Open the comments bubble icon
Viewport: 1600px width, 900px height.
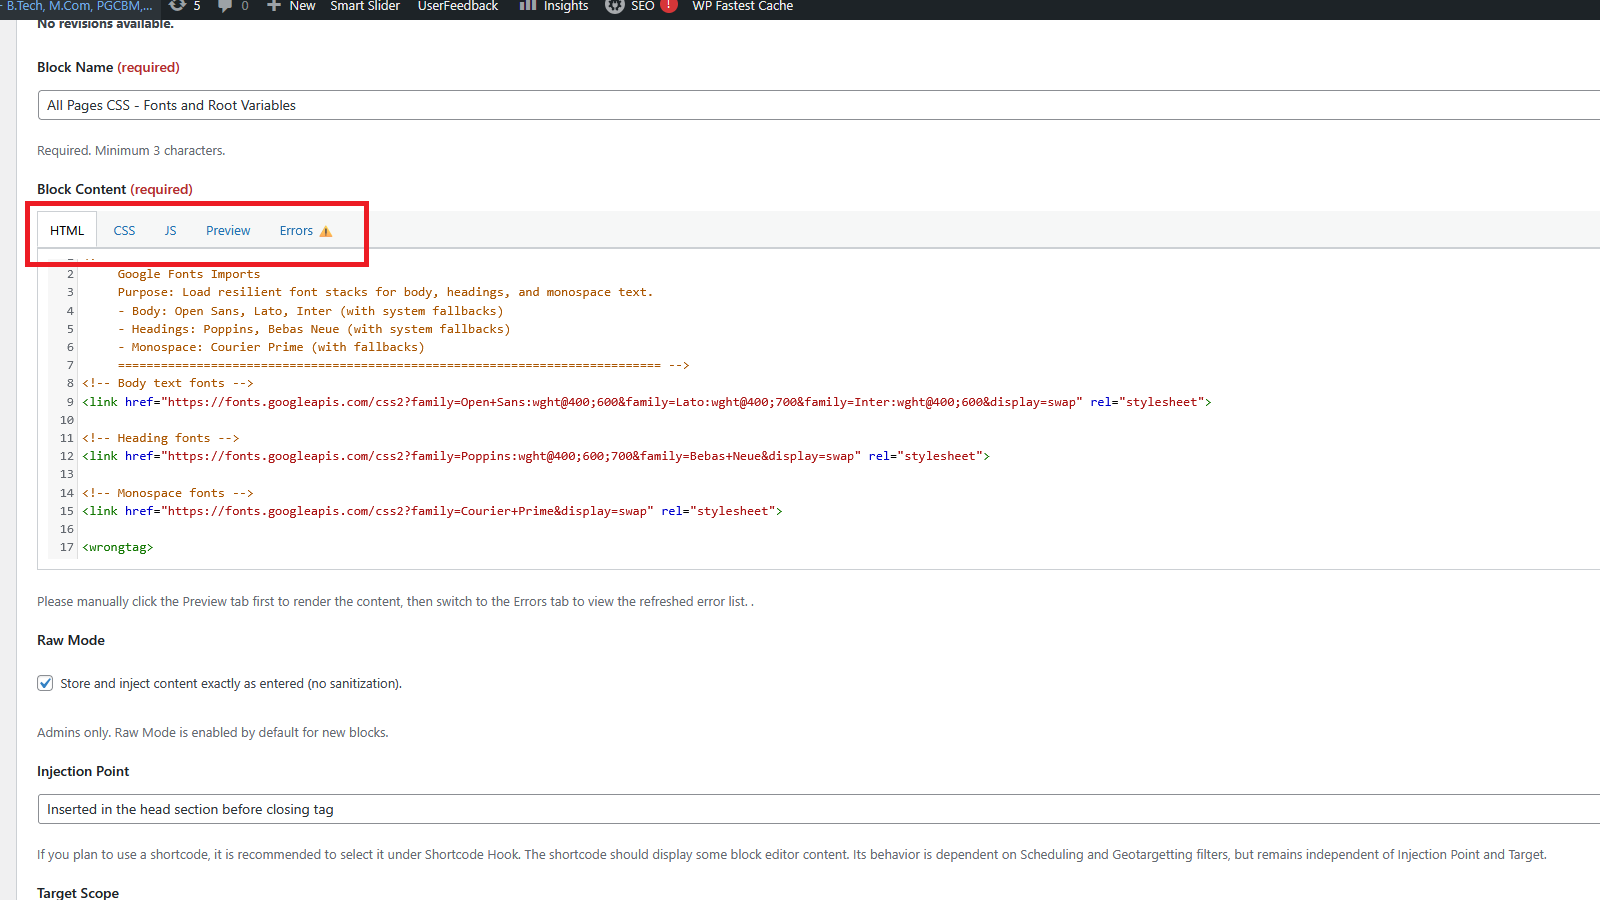tap(225, 6)
